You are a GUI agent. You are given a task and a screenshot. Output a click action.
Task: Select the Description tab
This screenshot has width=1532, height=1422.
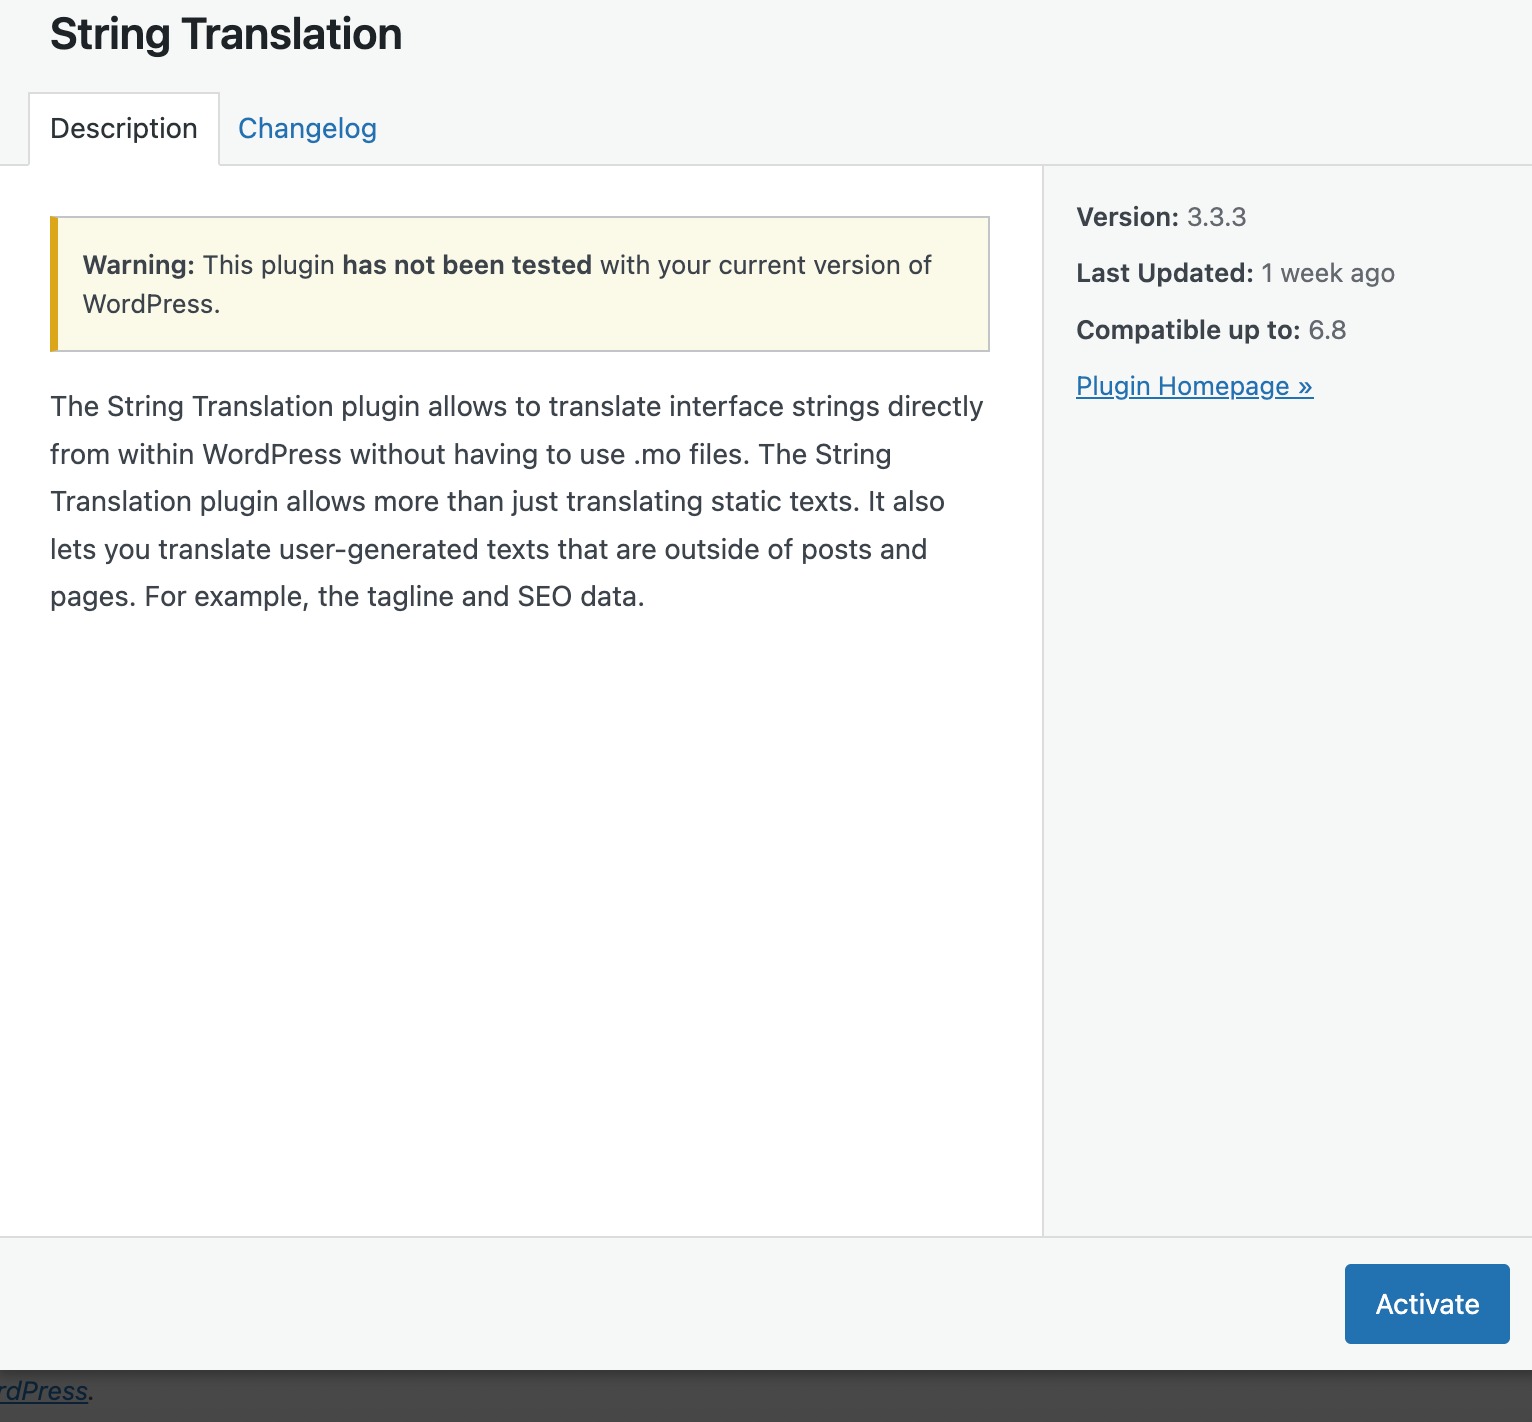point(124,128)
